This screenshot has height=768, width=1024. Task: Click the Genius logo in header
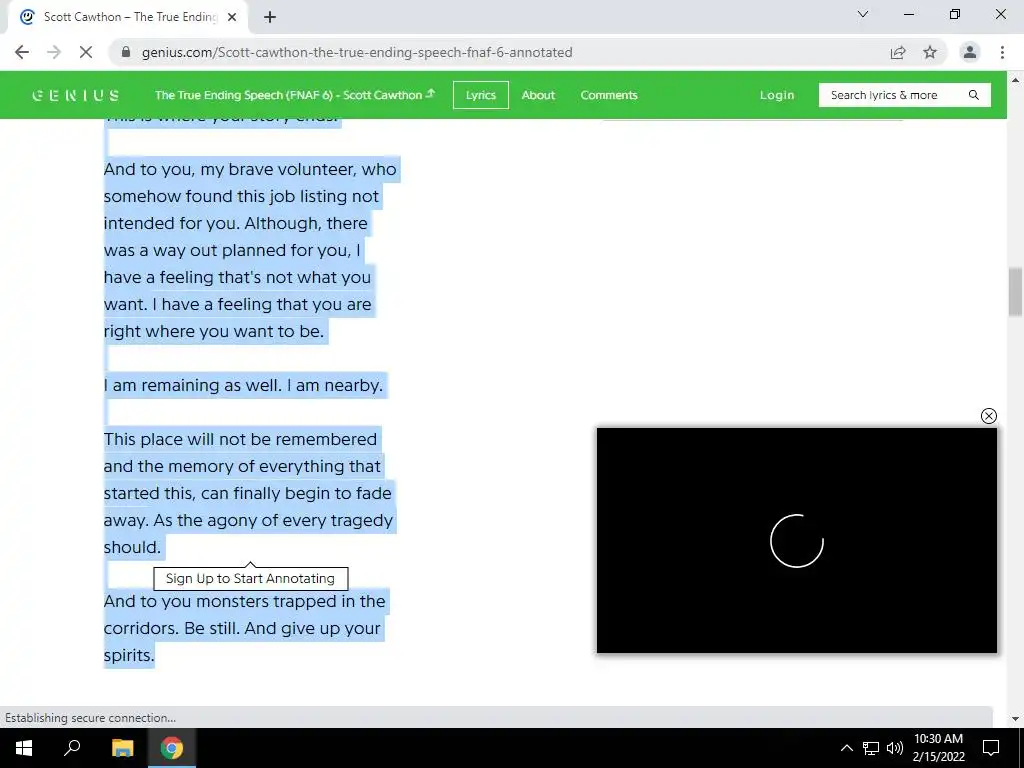(75, 95)
